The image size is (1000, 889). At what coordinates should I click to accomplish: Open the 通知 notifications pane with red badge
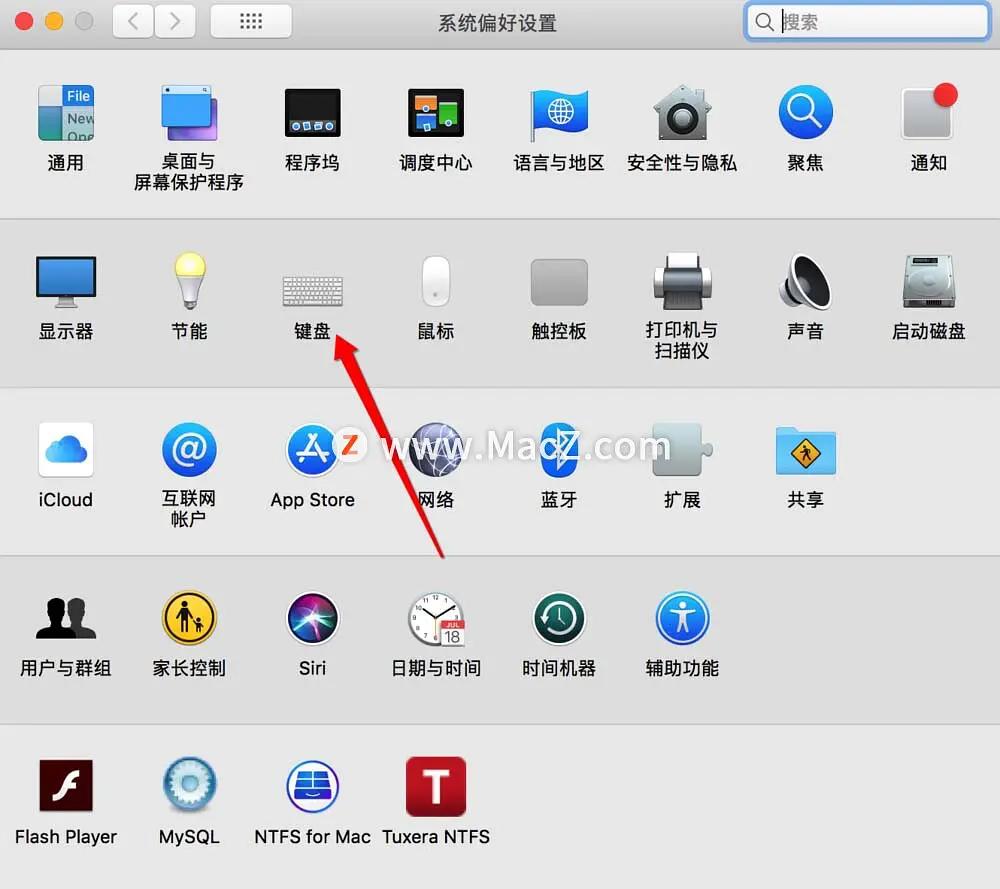pyautogui.click(x=927, y=113)
